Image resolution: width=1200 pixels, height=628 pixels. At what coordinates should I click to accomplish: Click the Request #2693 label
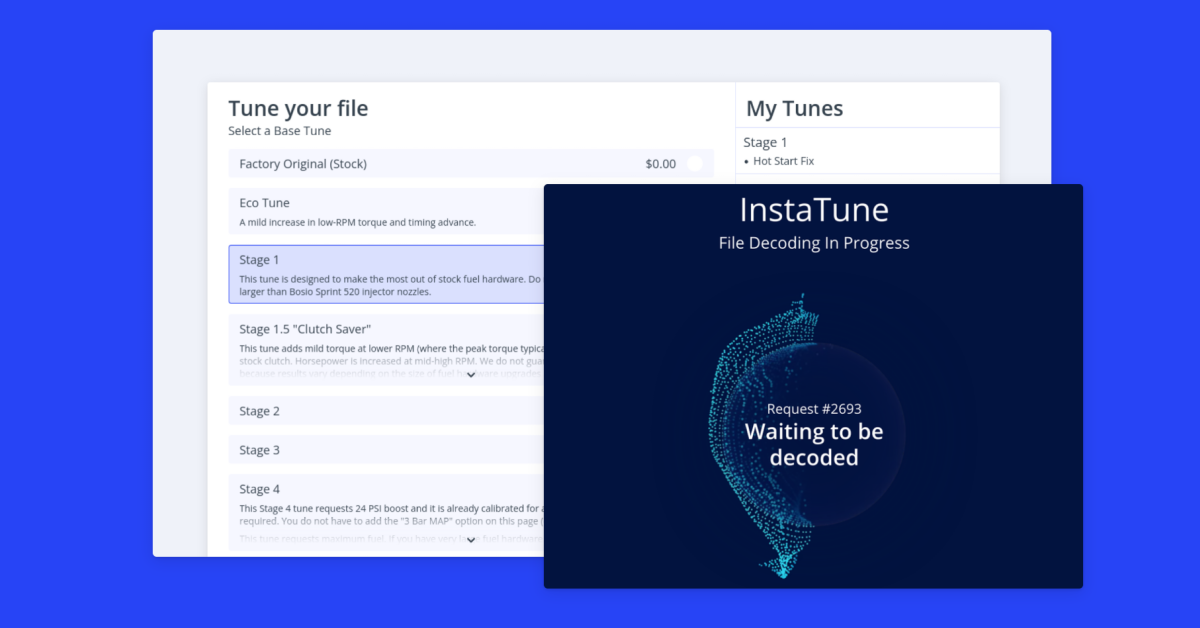point(814,409)
